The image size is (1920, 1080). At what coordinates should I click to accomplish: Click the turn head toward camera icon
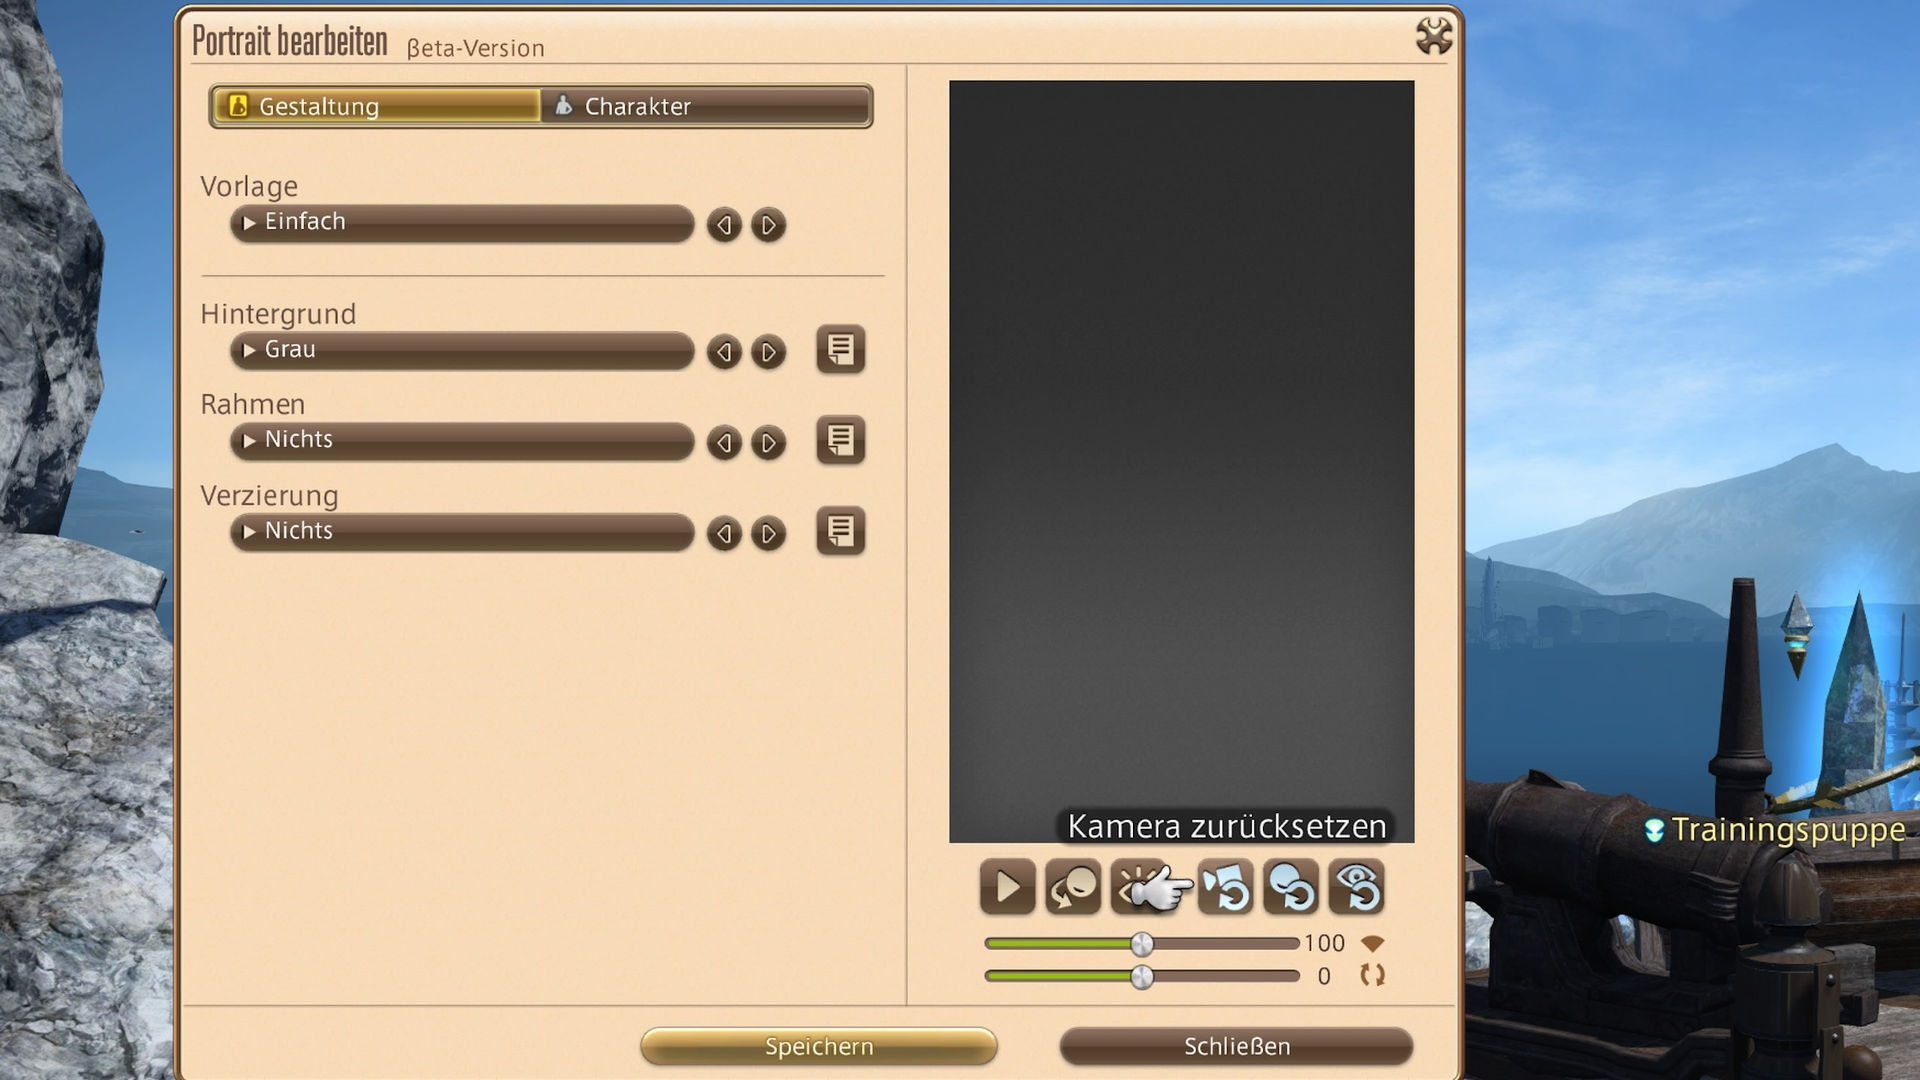[x=1073, y=887]
